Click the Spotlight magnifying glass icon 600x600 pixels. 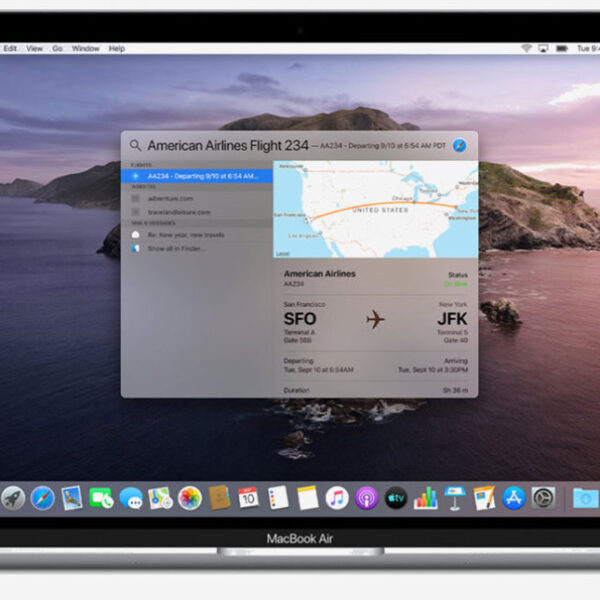(x=135, y=145)
